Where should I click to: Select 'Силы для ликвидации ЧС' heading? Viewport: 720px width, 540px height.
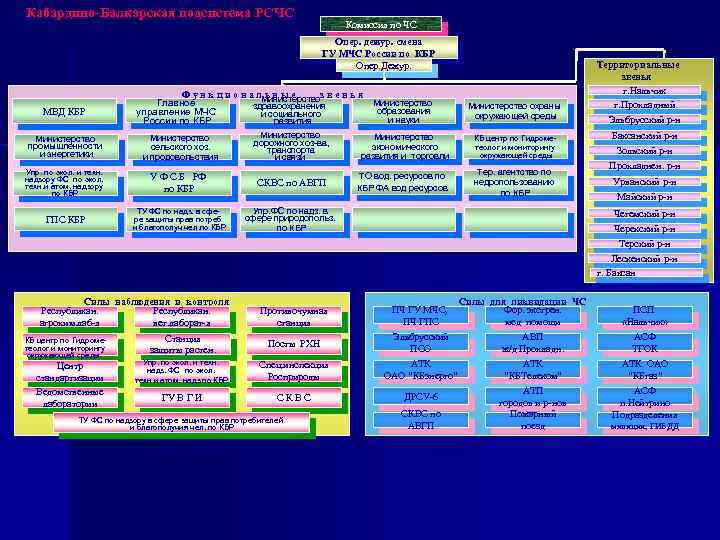click(x=523, y=302)
